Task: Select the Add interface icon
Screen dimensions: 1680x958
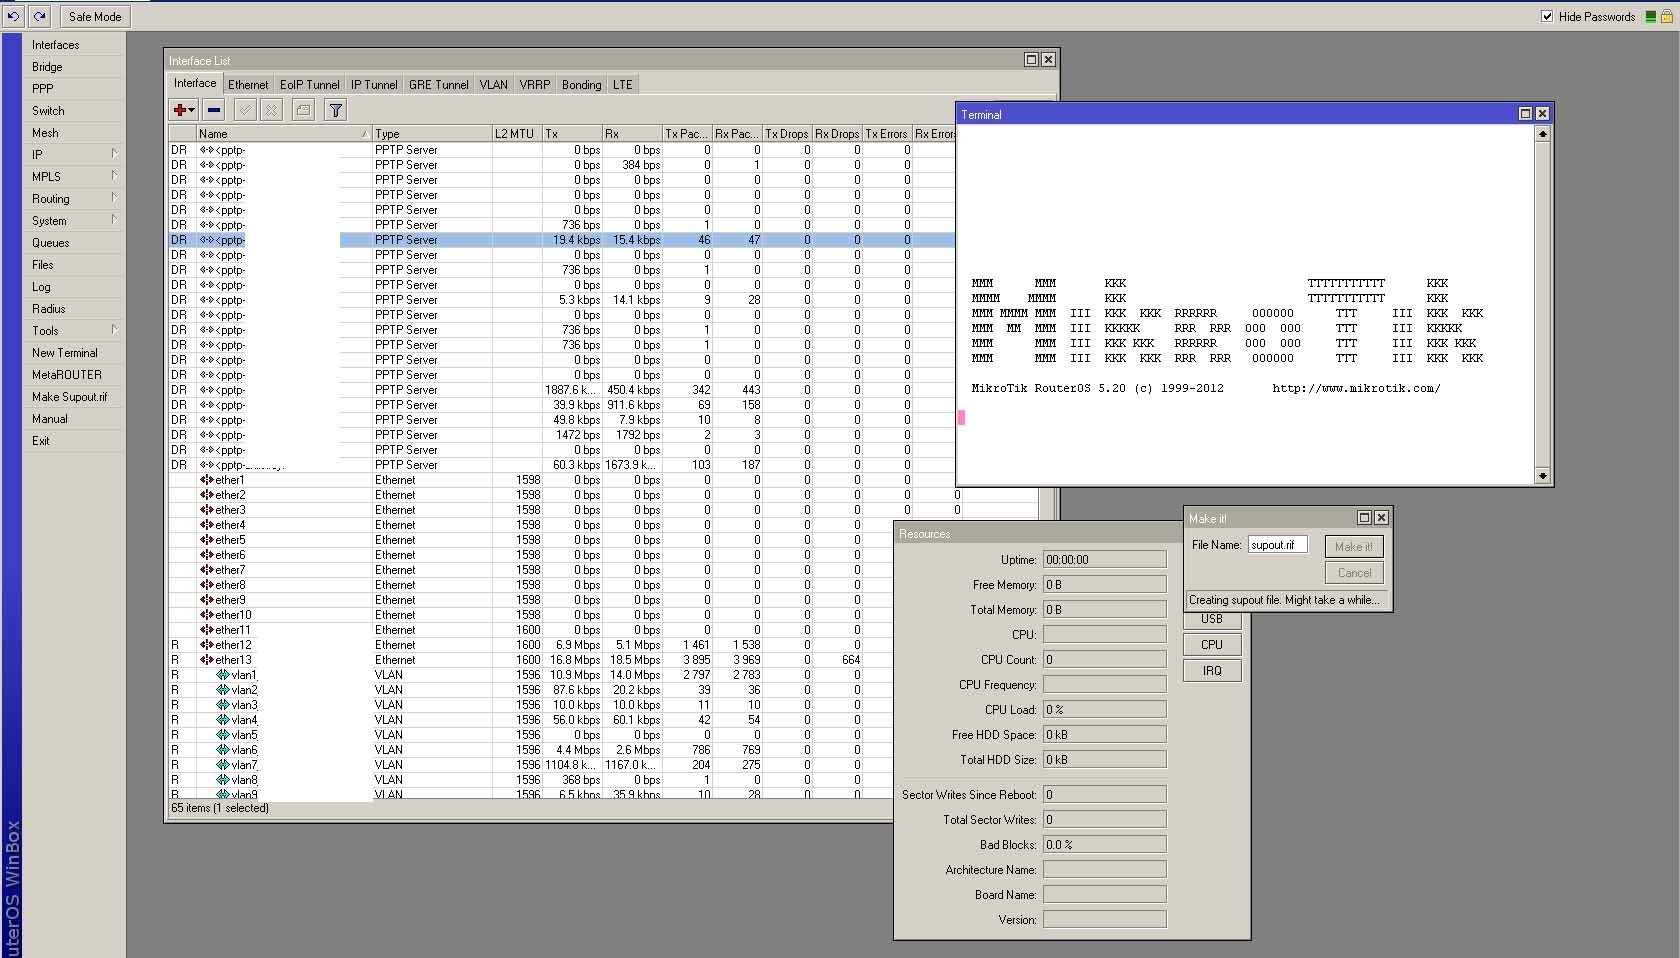Action: 177,110
